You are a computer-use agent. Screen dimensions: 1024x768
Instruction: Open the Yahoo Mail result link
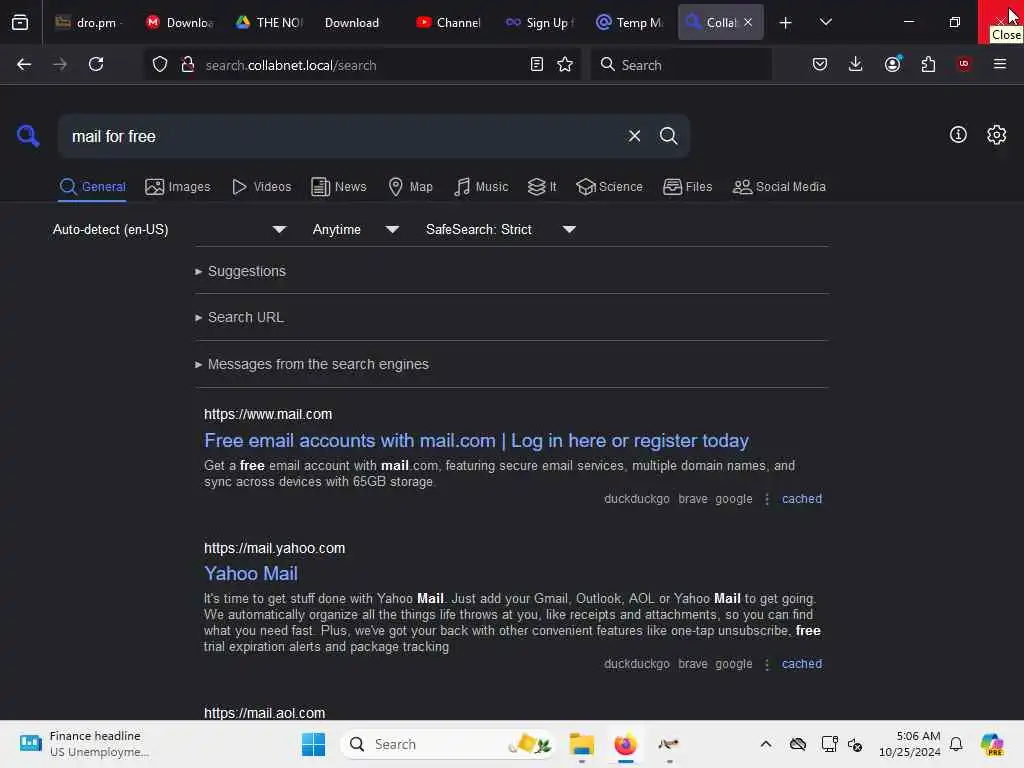251,573
